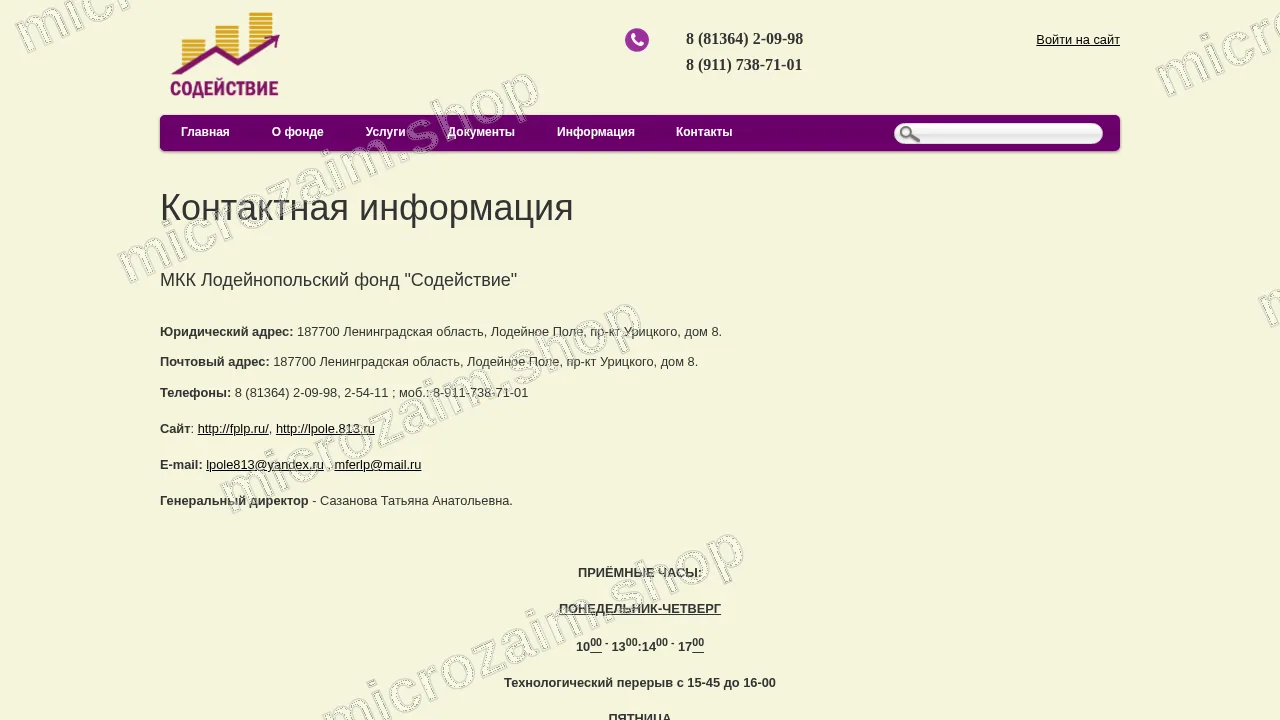The image size is (1280, 720).
Task: Click the search magnifier icon
Action: pos(909,134)
